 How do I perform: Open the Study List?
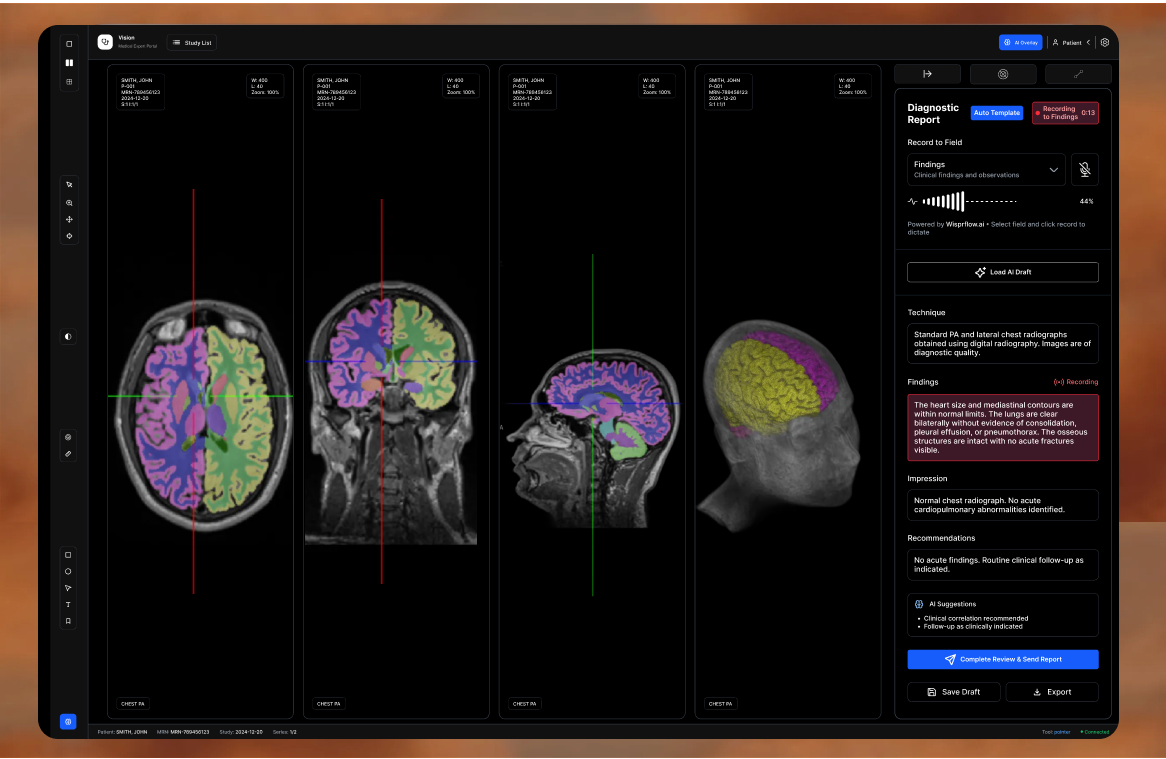point(191,43)
